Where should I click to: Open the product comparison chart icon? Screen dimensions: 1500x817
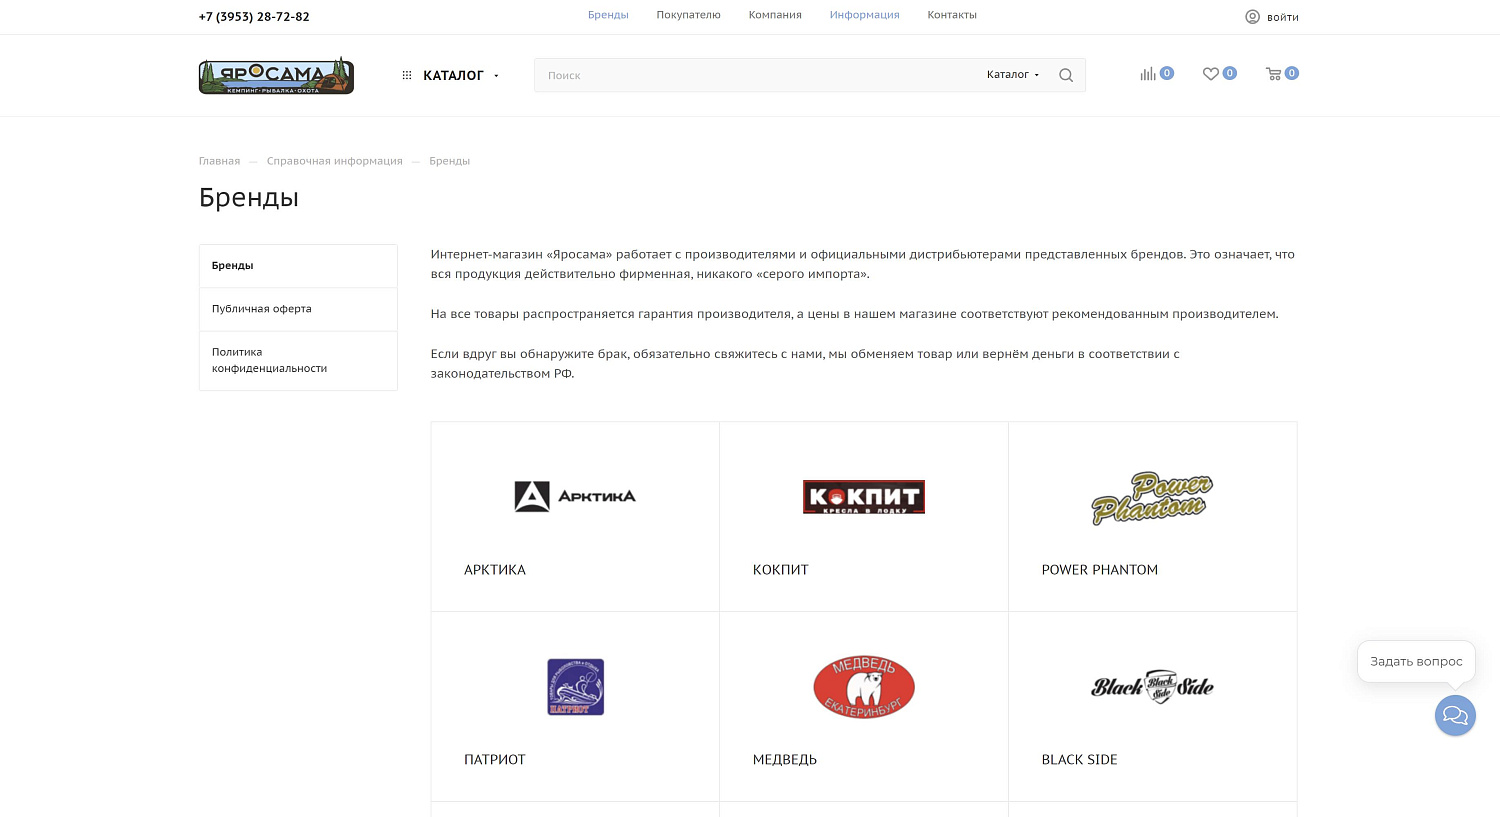pyautogui.click(x=1148, y=74)
